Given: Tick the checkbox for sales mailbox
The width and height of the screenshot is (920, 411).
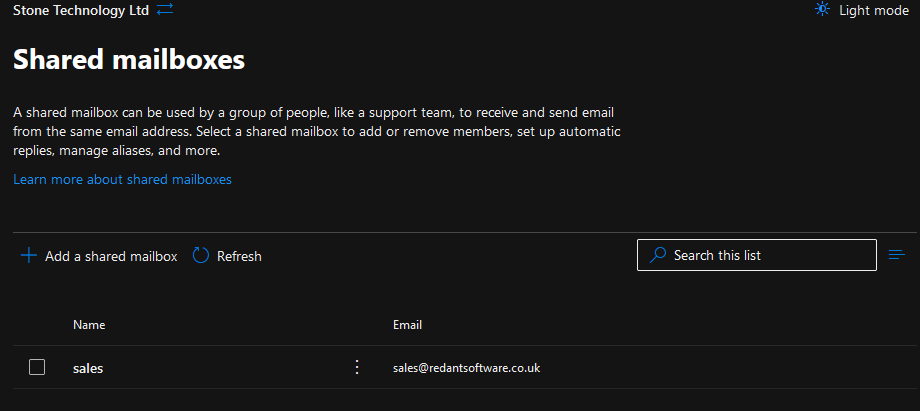Looking at the screenshot, I should (x=37, y=367).
